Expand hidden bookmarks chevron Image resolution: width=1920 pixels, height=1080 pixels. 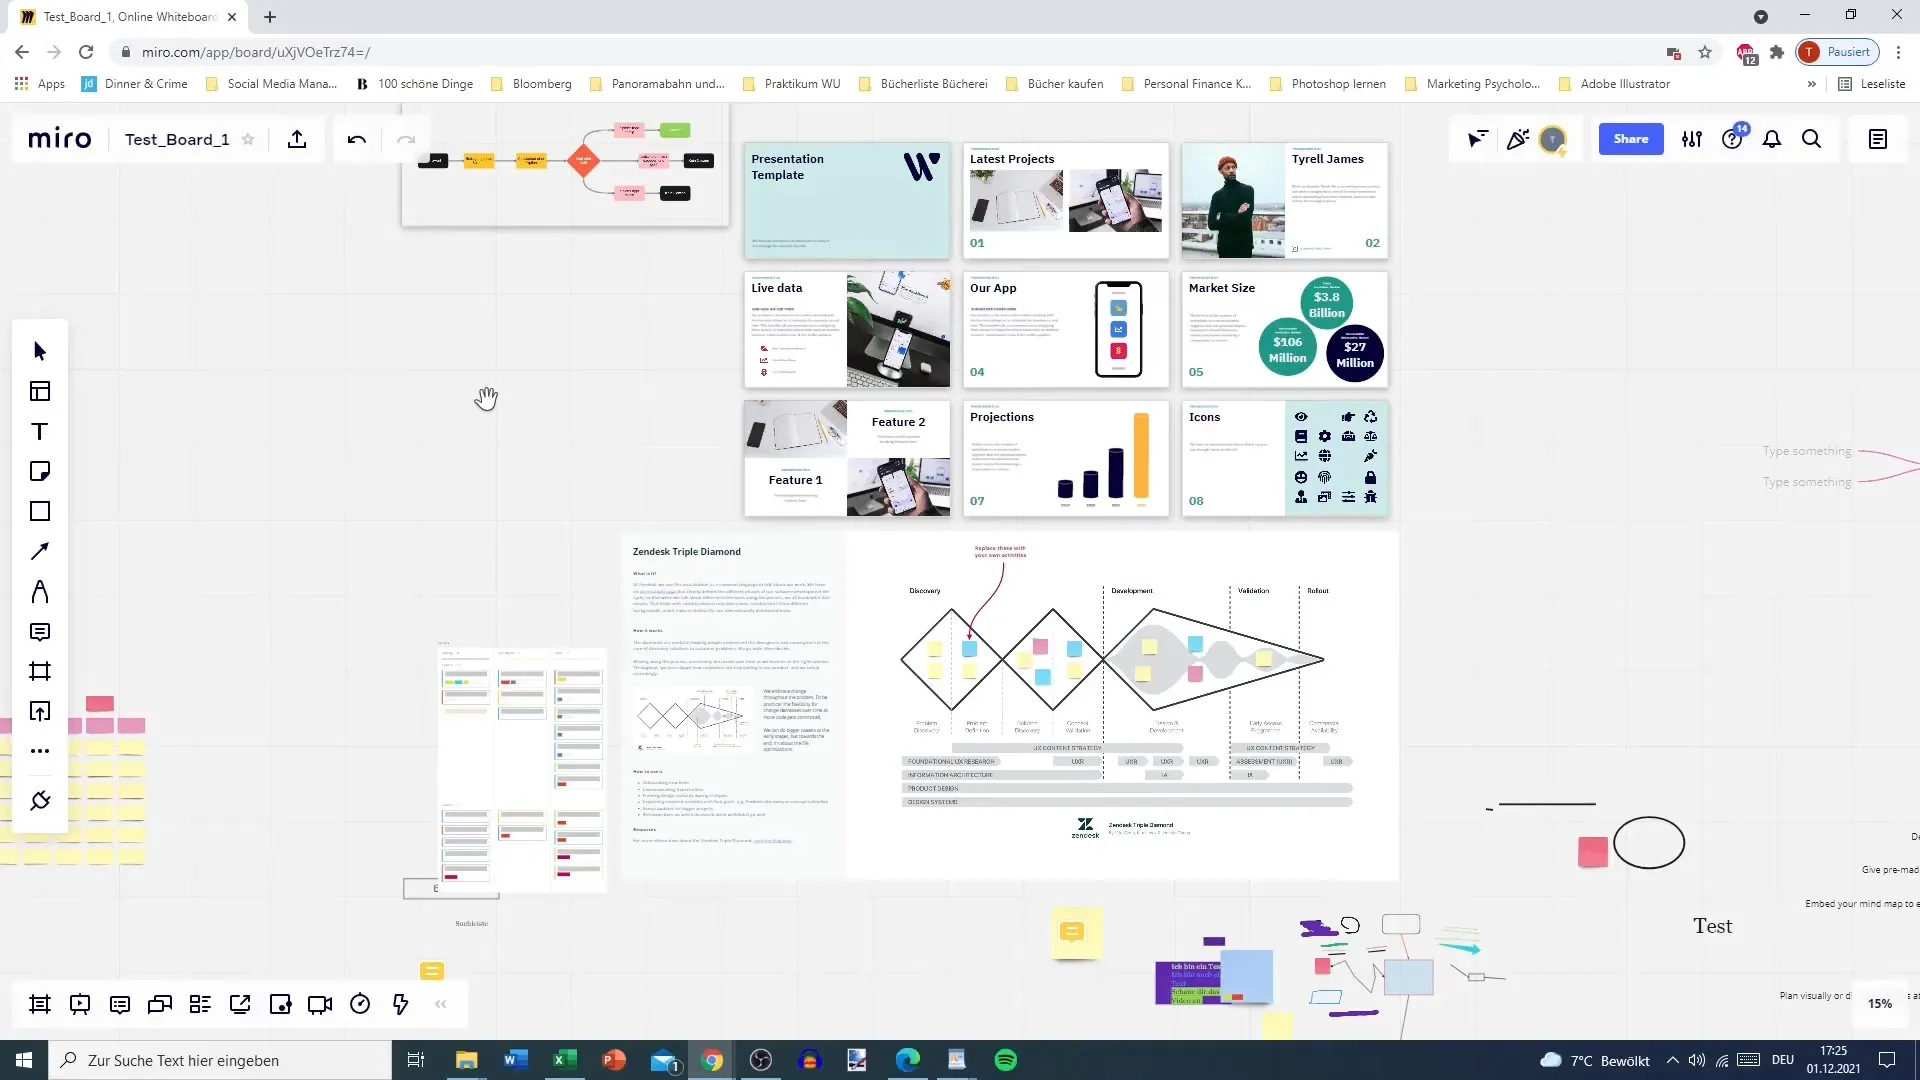click(1812, 84)
